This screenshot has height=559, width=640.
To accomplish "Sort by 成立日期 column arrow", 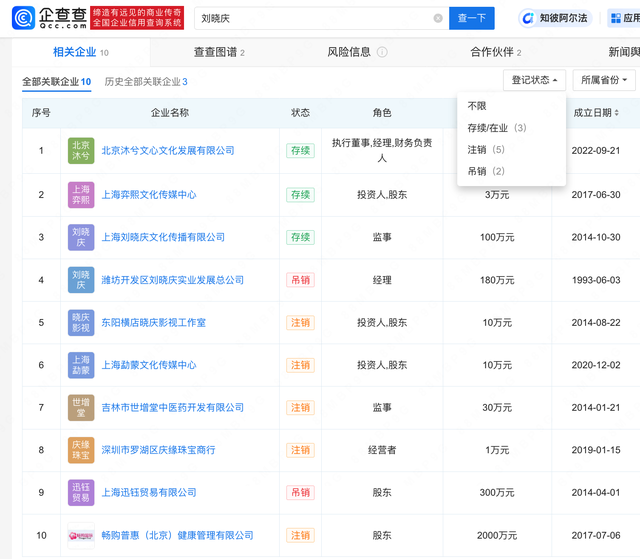I will coord(615,113).
